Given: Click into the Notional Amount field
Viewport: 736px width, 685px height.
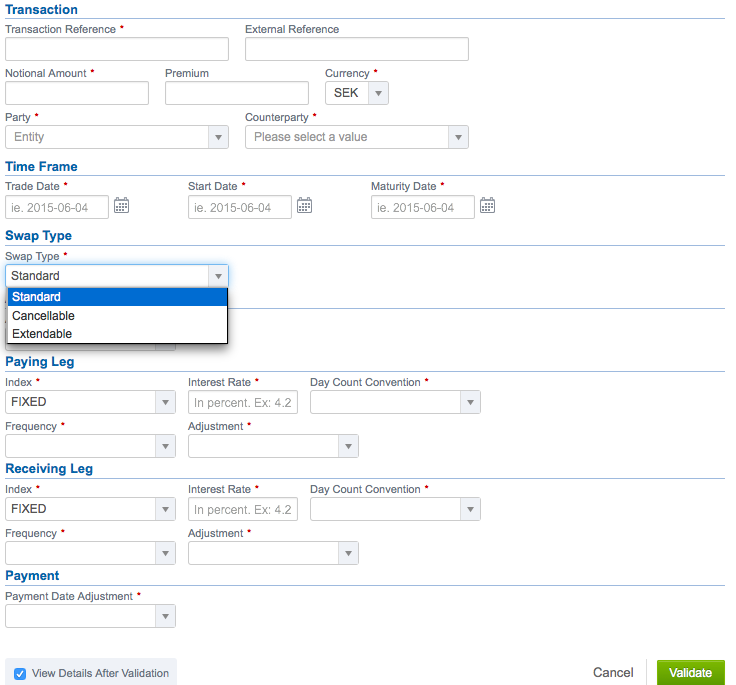Looking at the screenshot, I should [x=77, y=93].
